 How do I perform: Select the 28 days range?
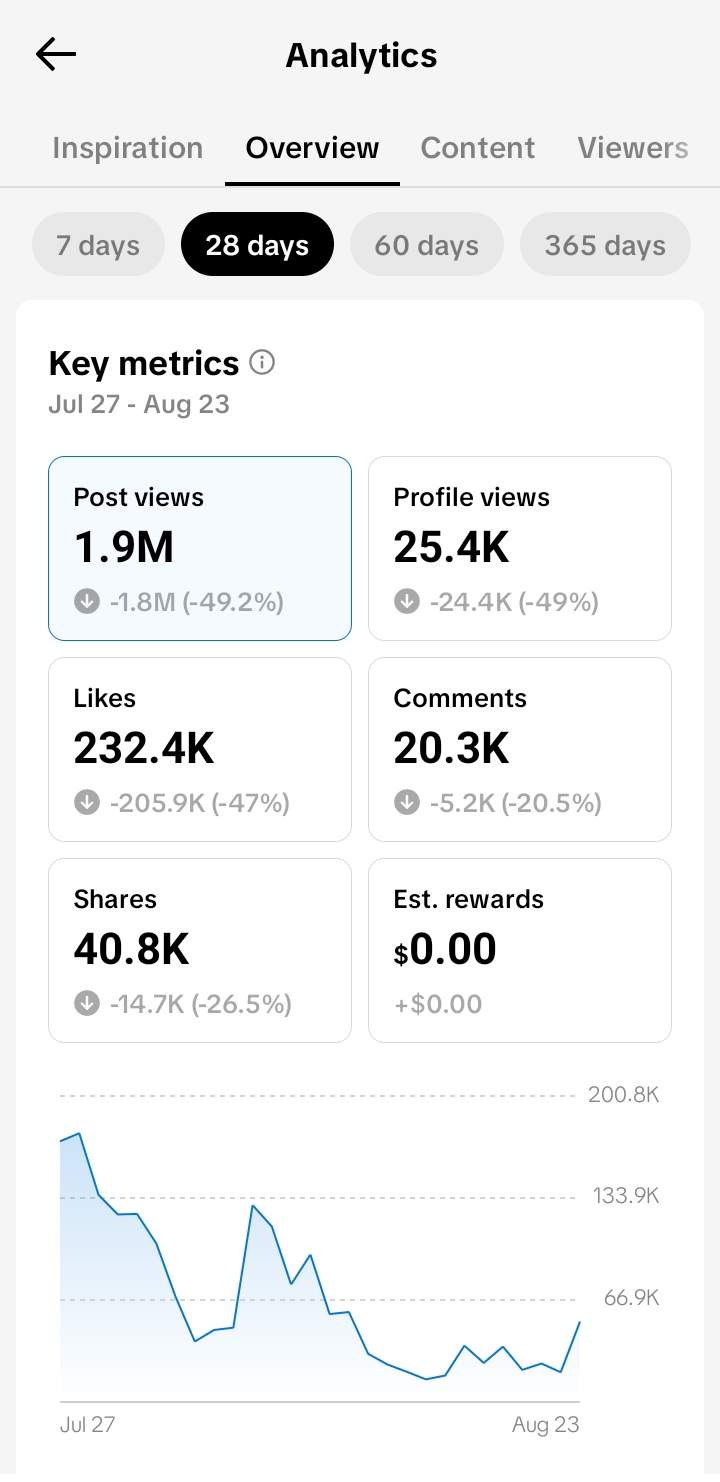(x=257, y=244)
